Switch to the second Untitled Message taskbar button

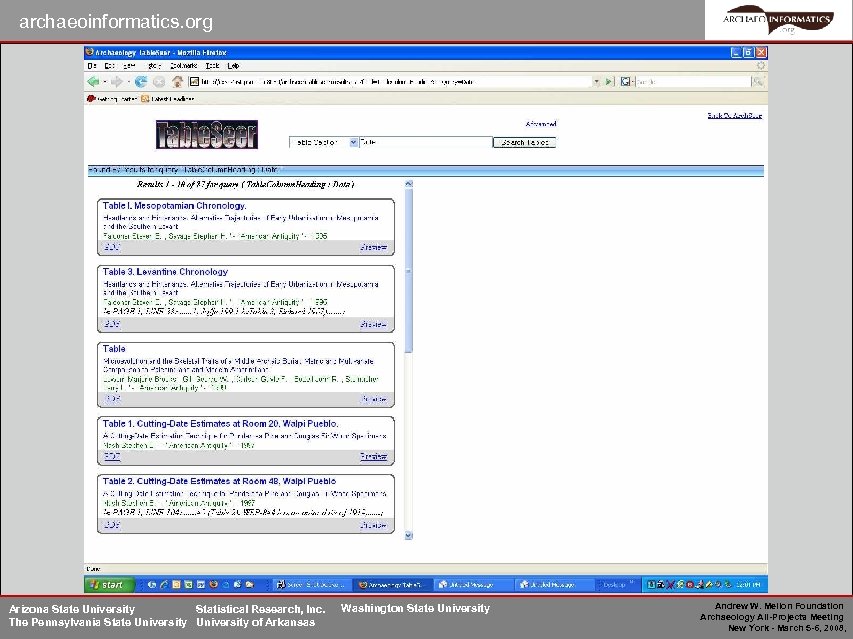pyautogui.click(x=554, y=585)
